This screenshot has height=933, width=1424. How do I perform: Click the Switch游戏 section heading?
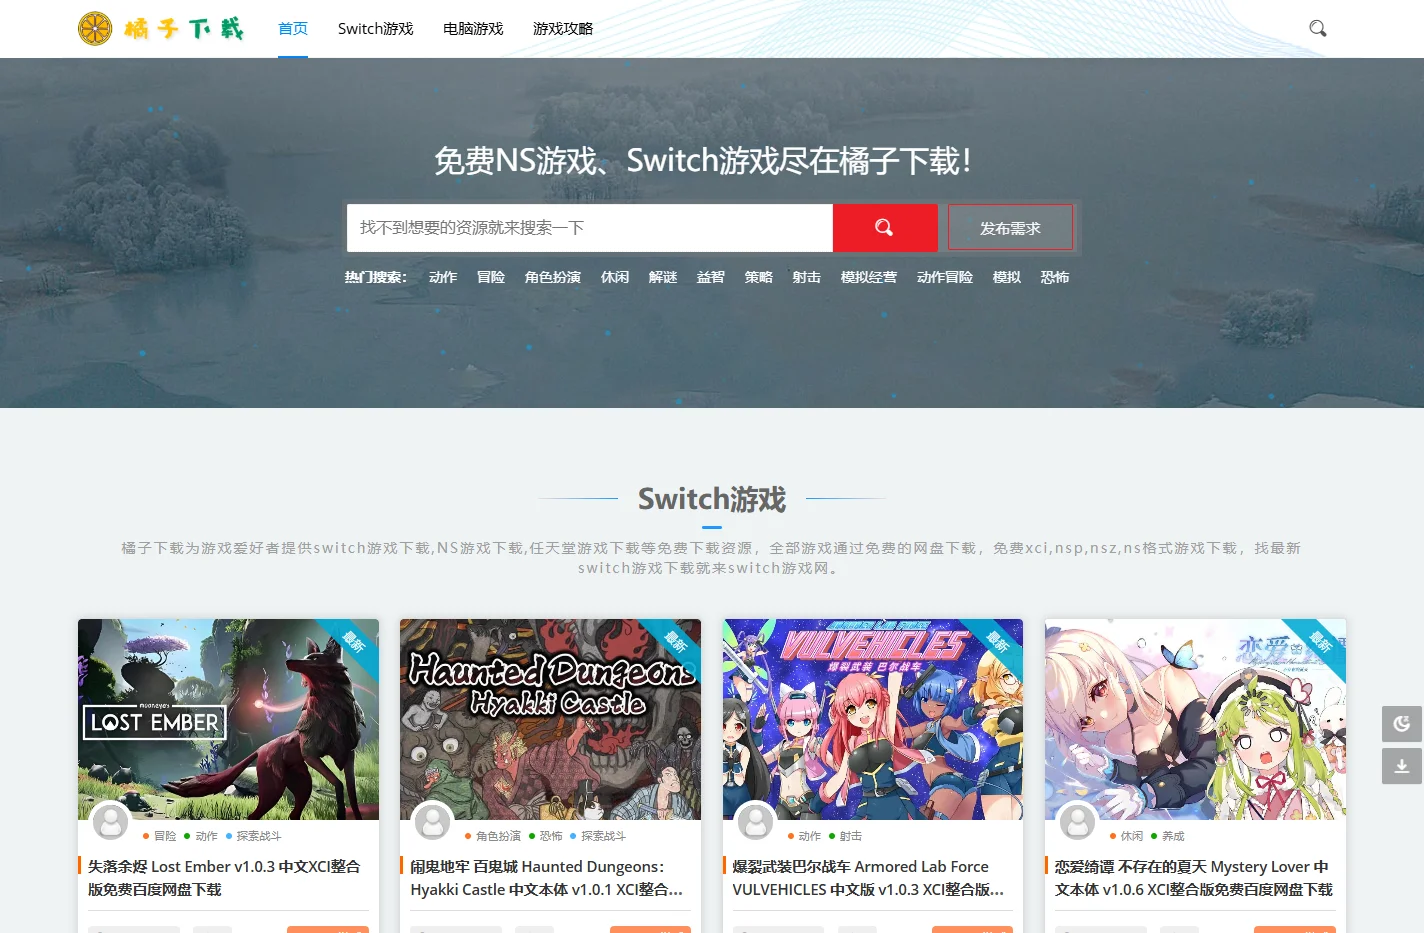(x=712, y=498)
